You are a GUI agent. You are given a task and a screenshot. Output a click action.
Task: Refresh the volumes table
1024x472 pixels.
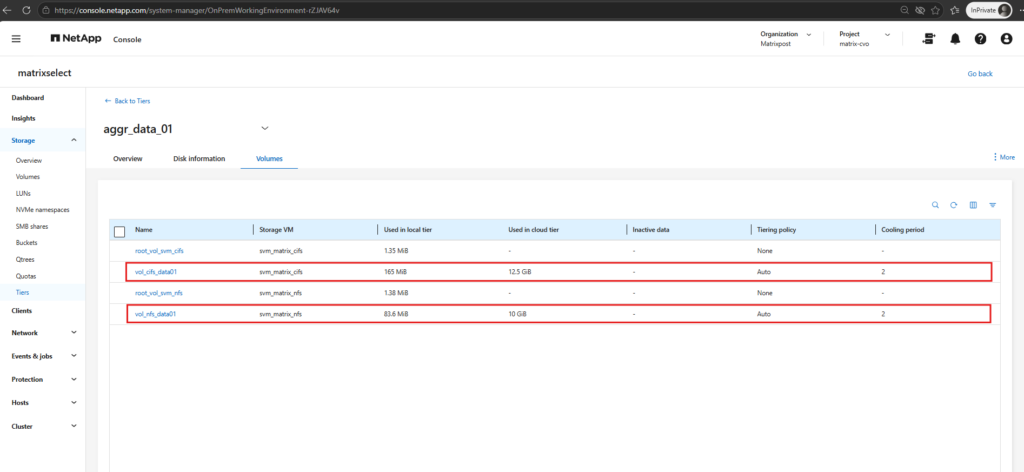[953, 205]
